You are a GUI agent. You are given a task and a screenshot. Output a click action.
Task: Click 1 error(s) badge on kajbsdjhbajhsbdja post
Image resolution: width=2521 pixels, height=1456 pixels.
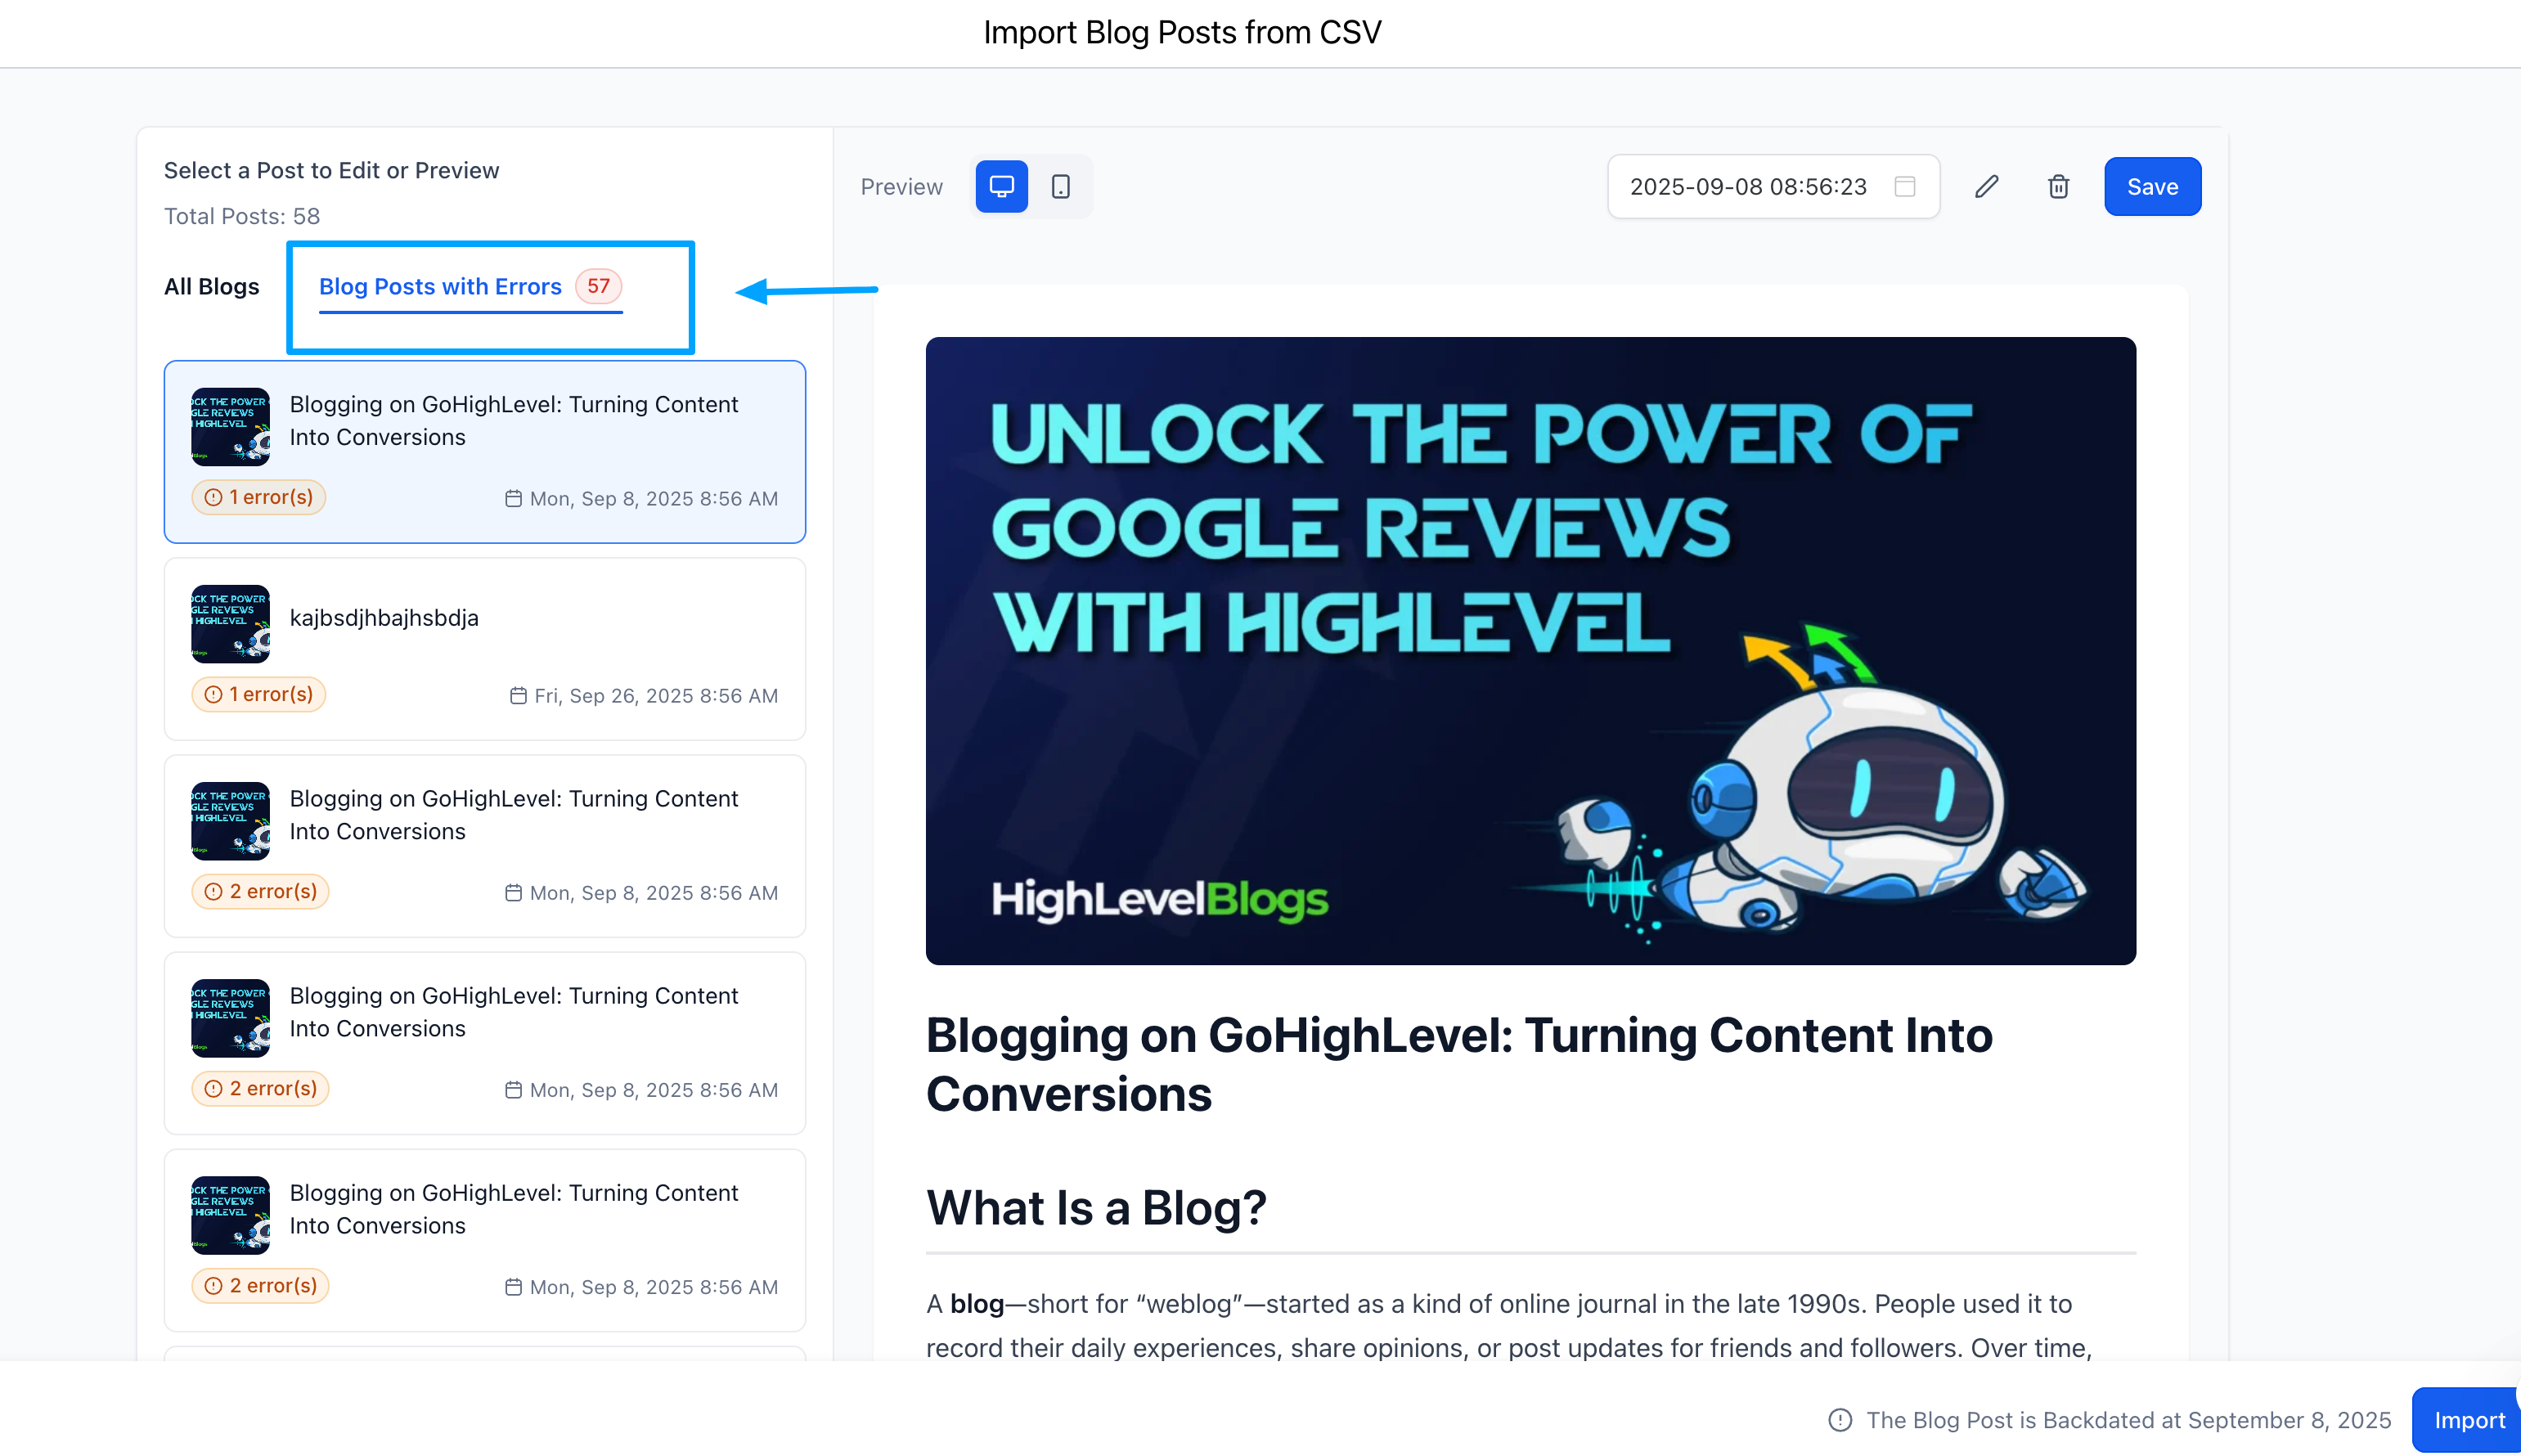pyautogui.click(x=259, y=694)
